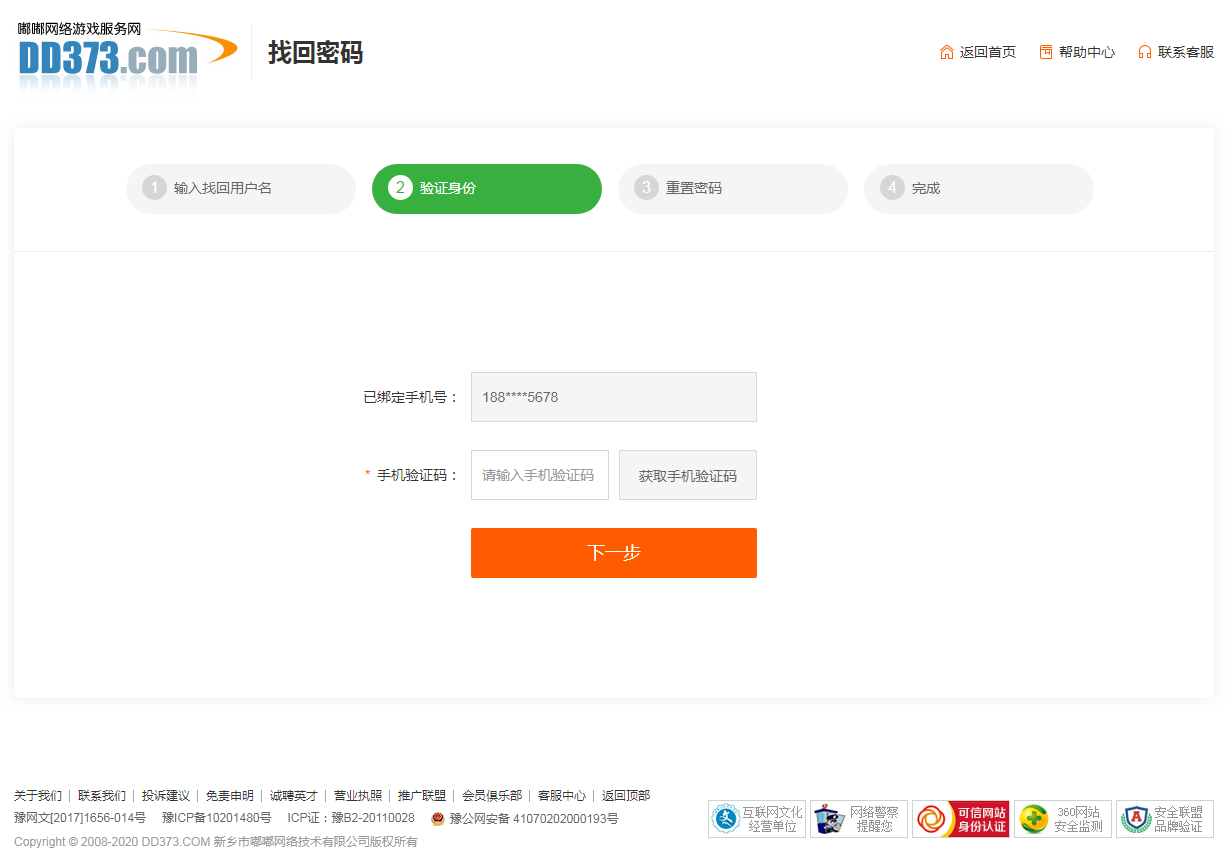This screenshot has height=864, width=1226.
Task: Click 返回顶部 footer link
Action: pos(626,796)
